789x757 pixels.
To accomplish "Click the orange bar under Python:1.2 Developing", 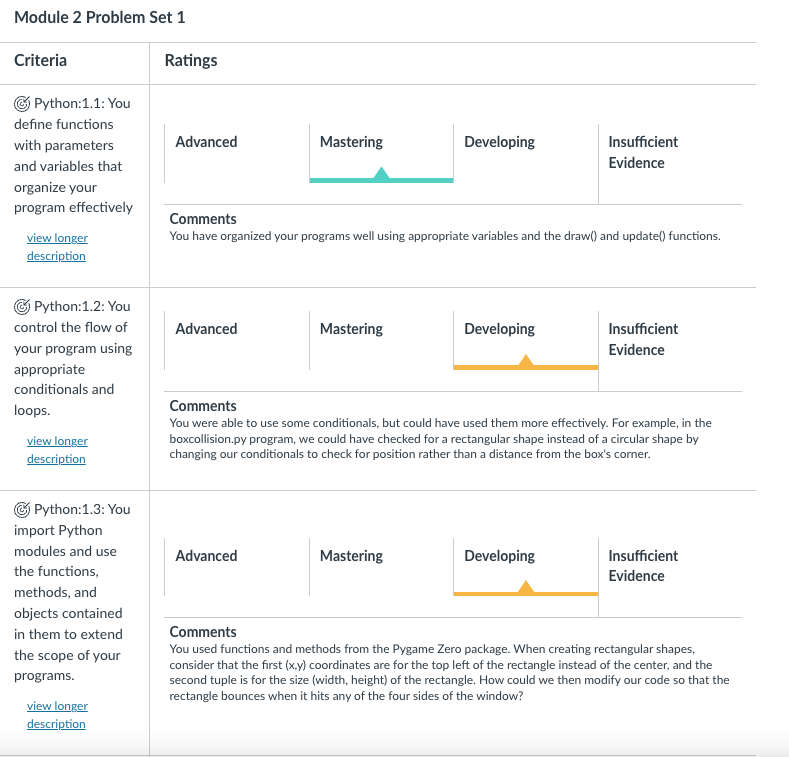I will point(480,367).
